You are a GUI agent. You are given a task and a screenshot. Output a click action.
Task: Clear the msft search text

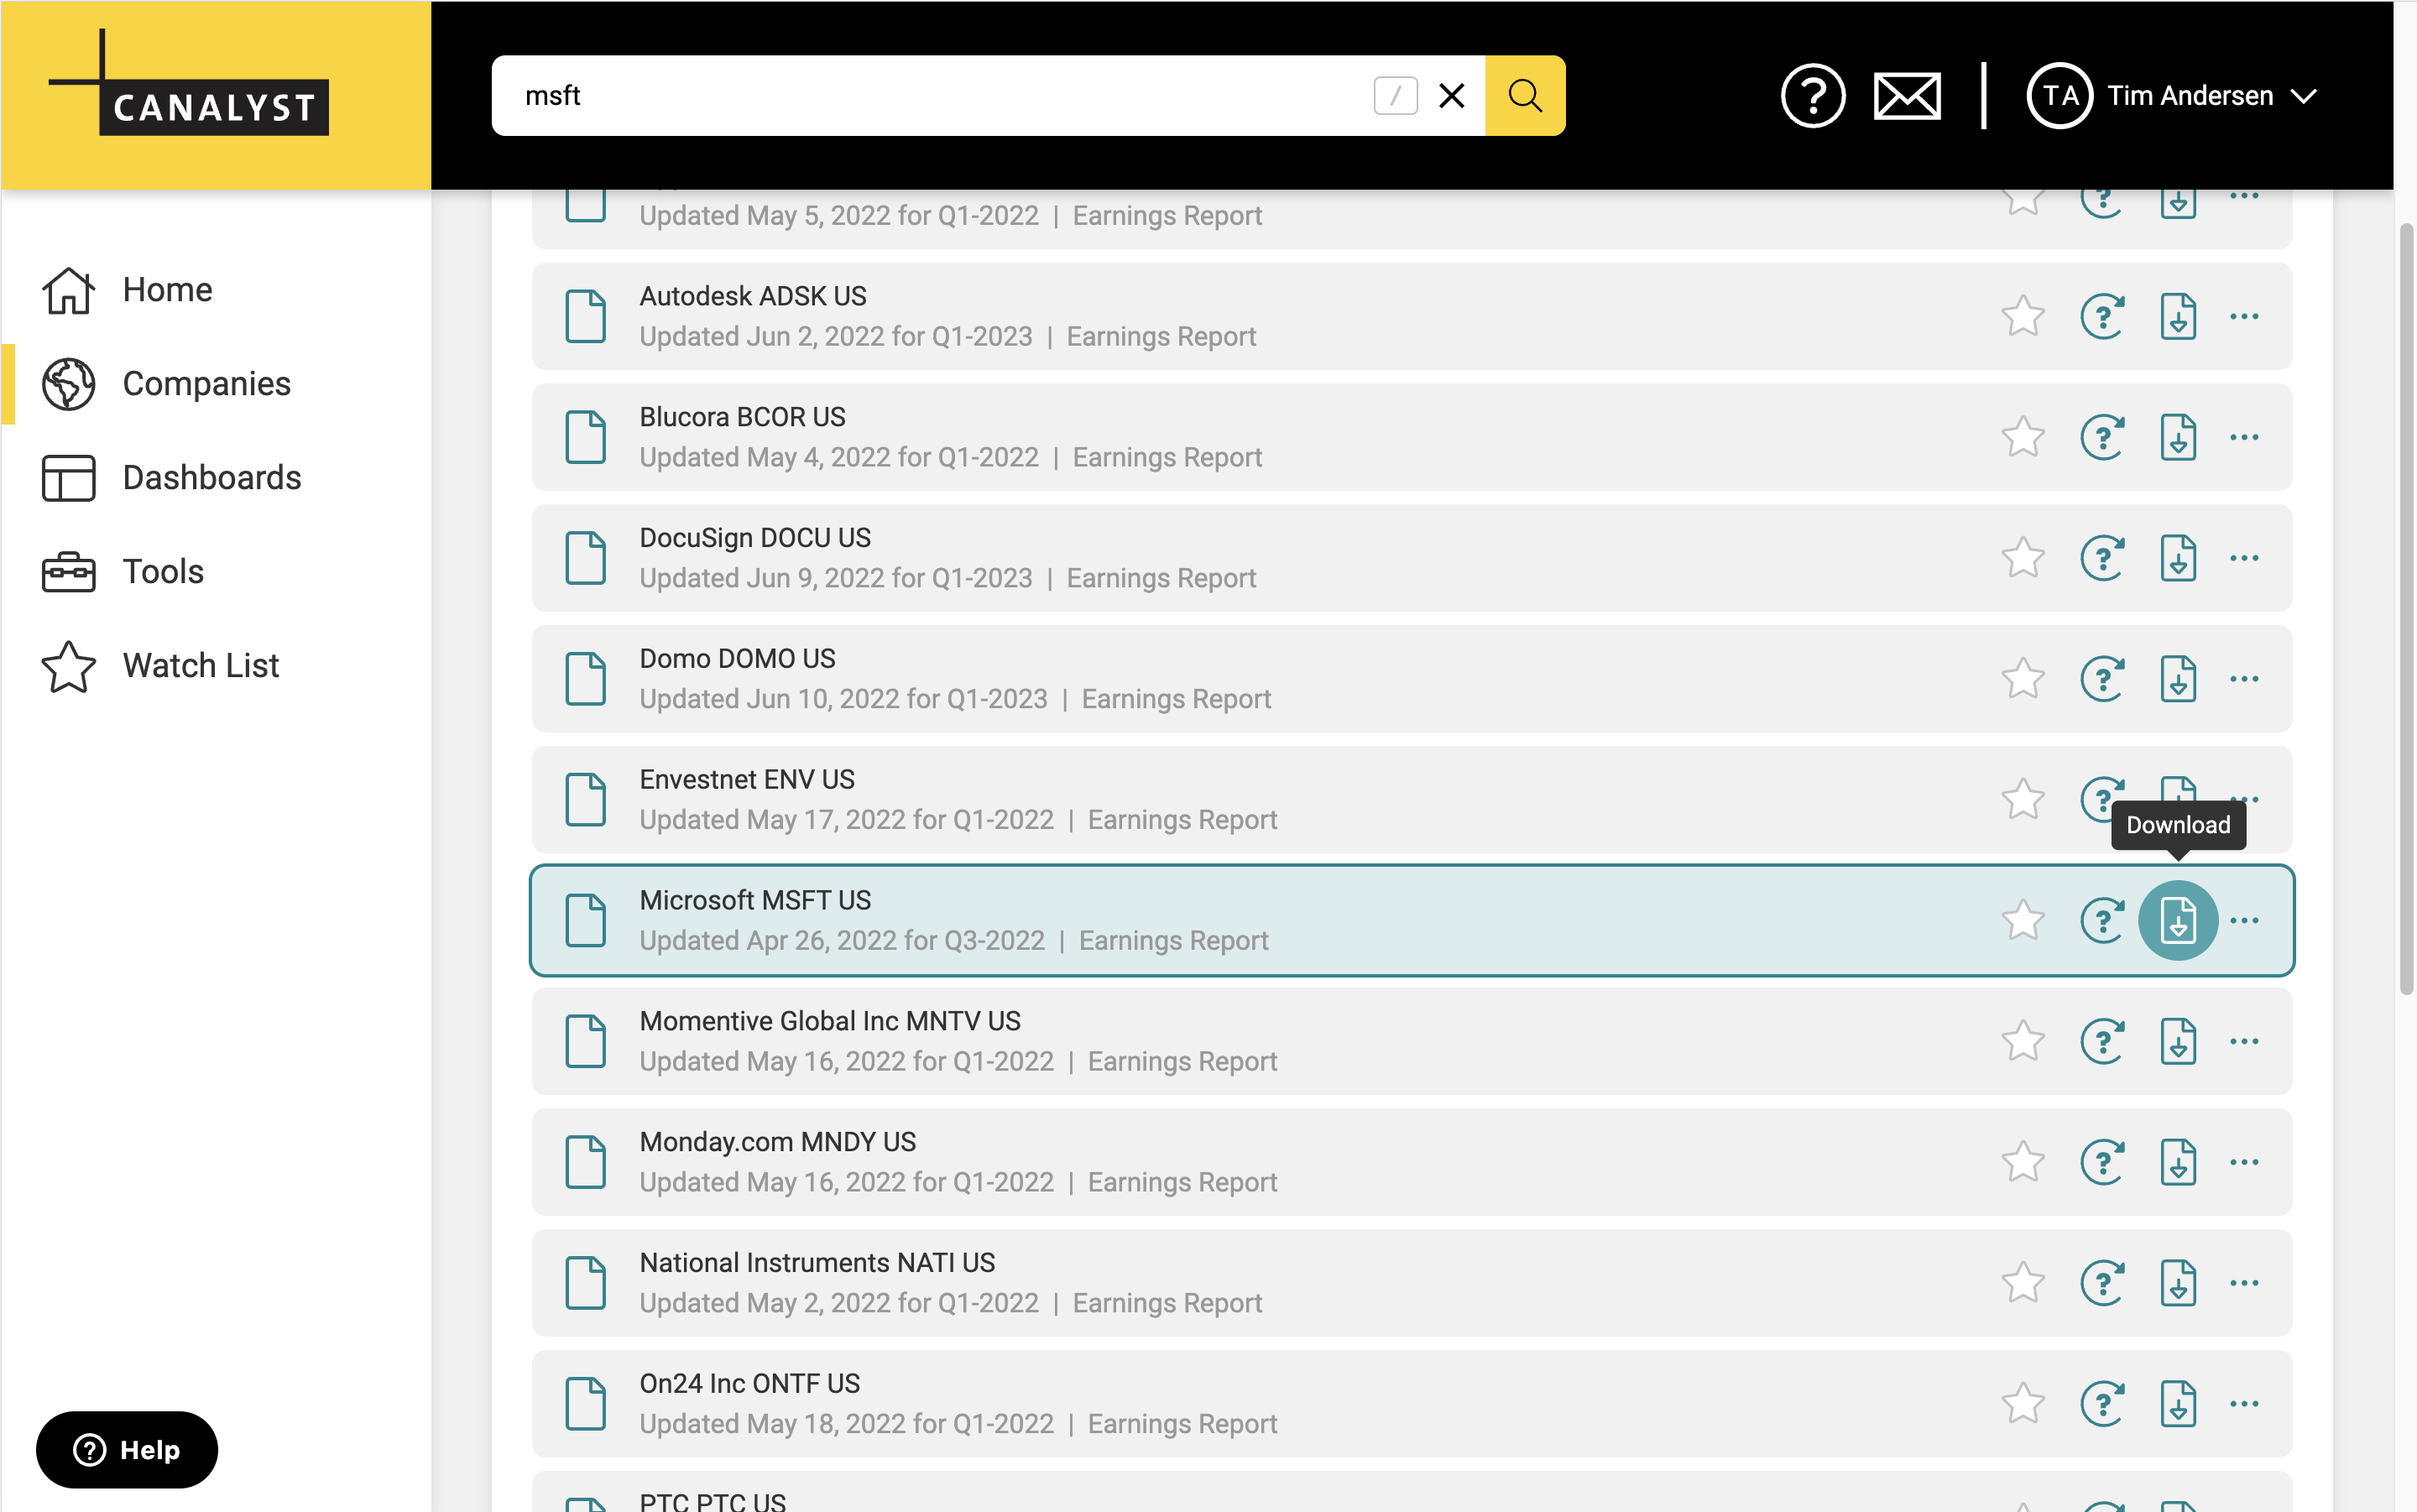click(x=1451, y=96)
